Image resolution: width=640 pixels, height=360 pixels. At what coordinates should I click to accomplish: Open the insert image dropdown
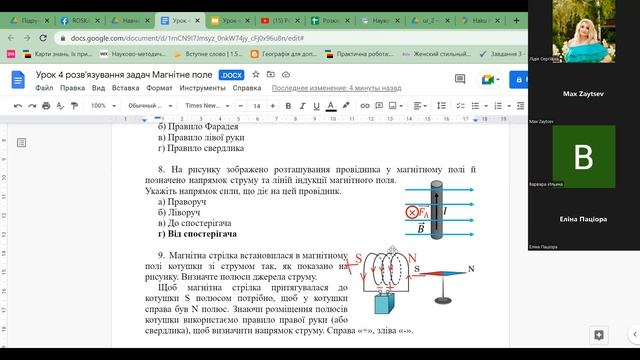396,106
